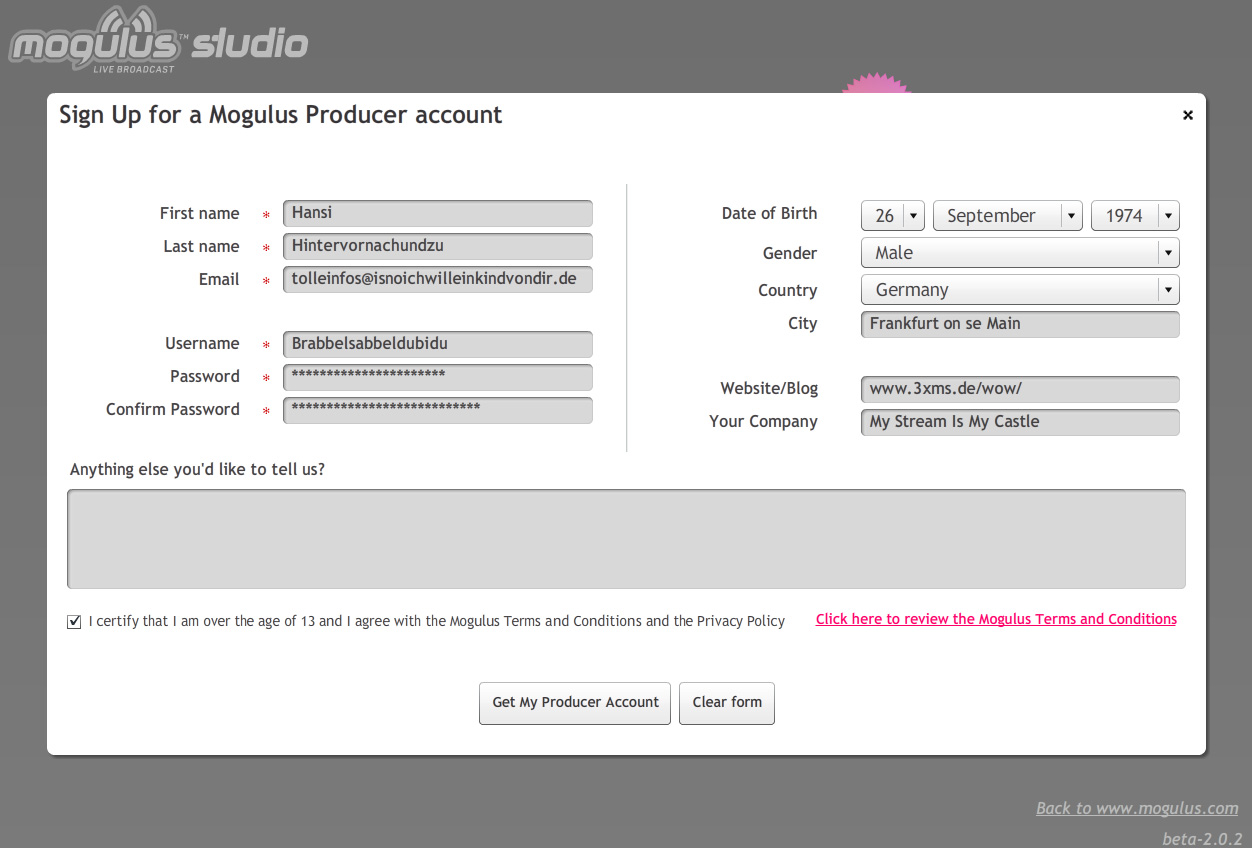Open the Mogulus Terms and Conditions review link
Screen dimensions: 1252x848
click(x=996, y=619)
